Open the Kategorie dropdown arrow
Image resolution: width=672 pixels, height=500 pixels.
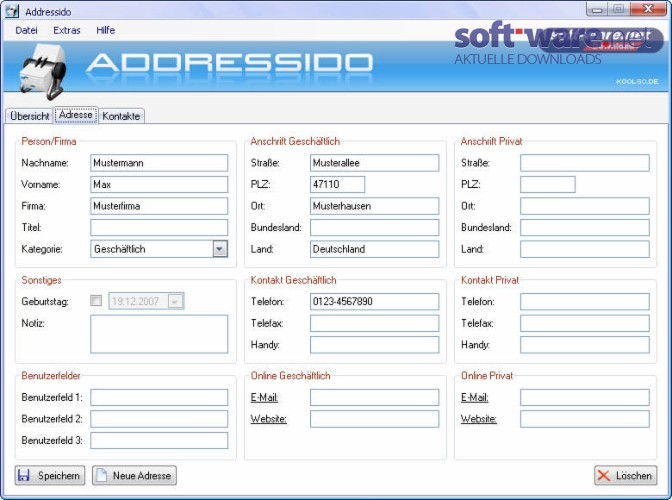pyautogui.click(x=220, y=249)
